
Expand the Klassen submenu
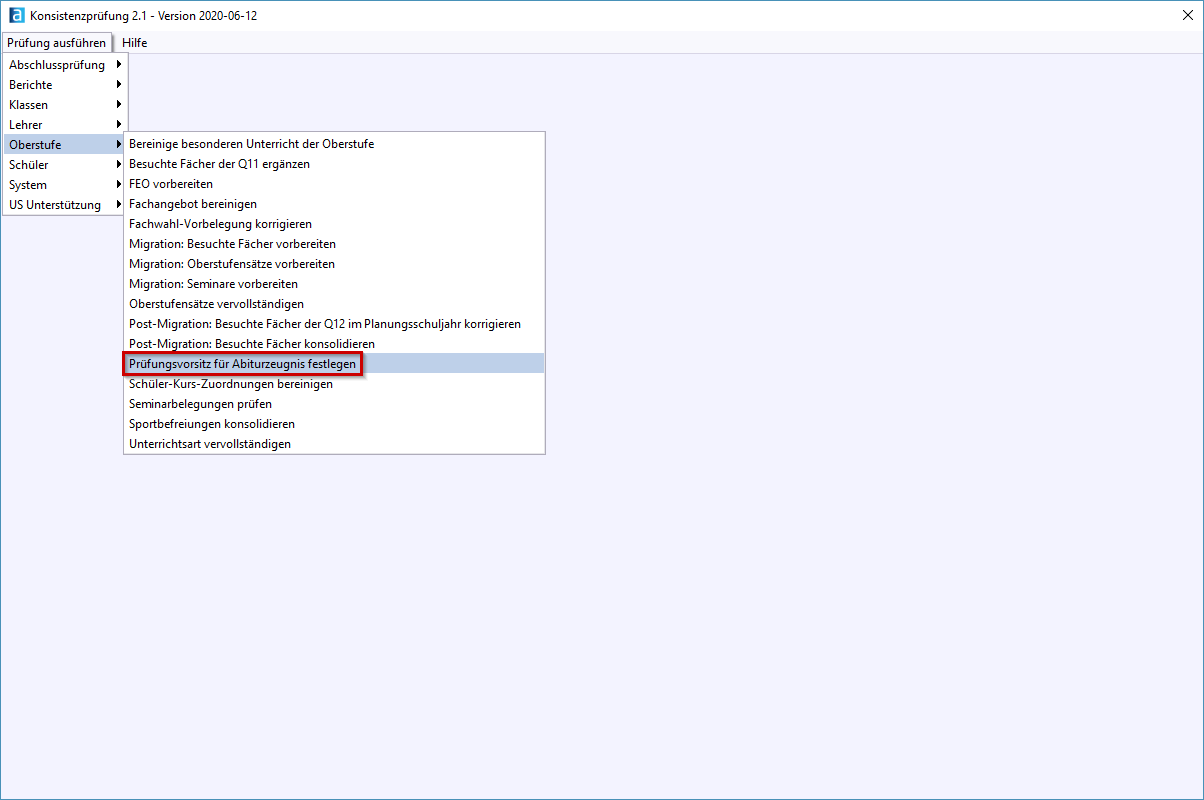tap(64, 105)
